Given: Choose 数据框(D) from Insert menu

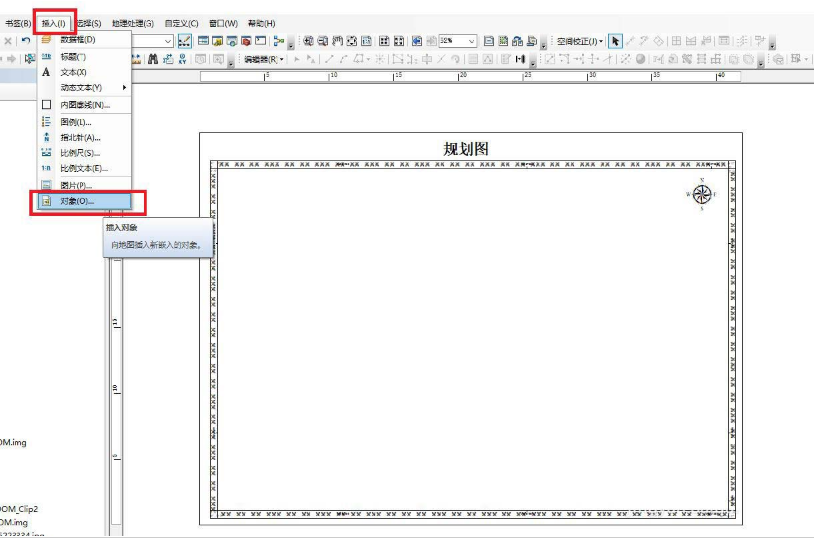Looking at the screenshot, I should tap(85, 39).
